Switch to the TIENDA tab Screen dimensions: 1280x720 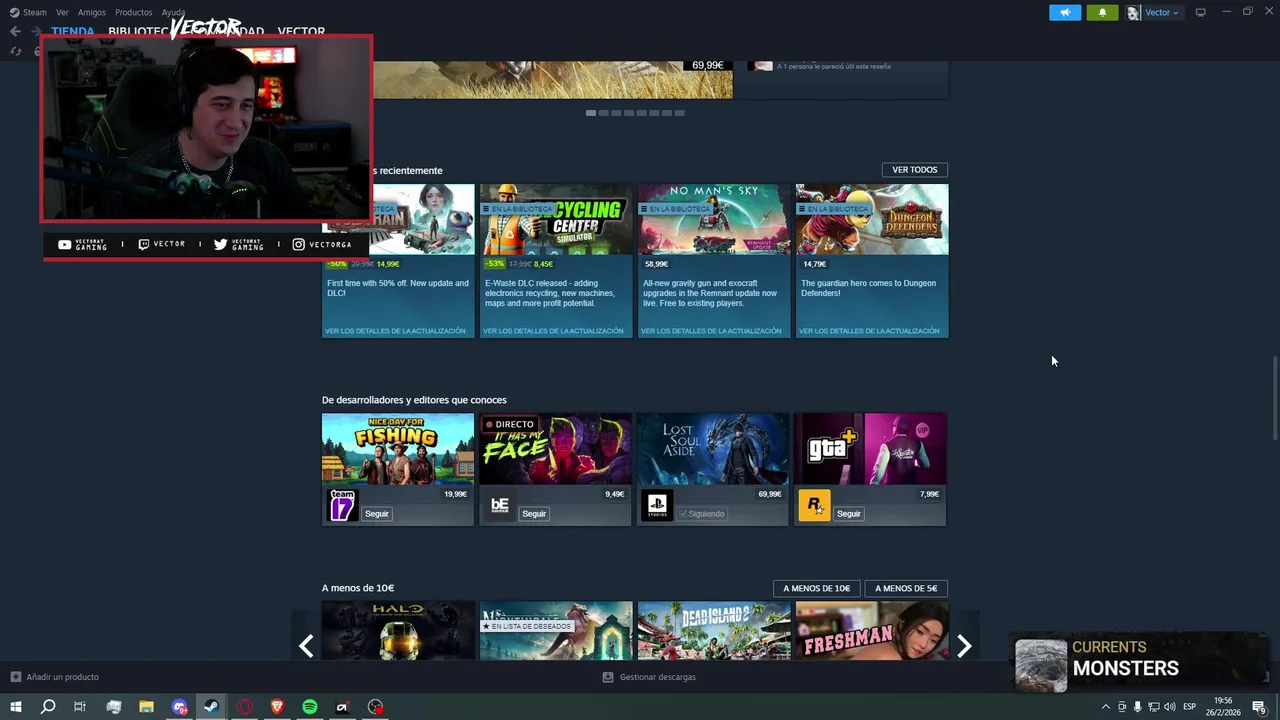point(73,31)
